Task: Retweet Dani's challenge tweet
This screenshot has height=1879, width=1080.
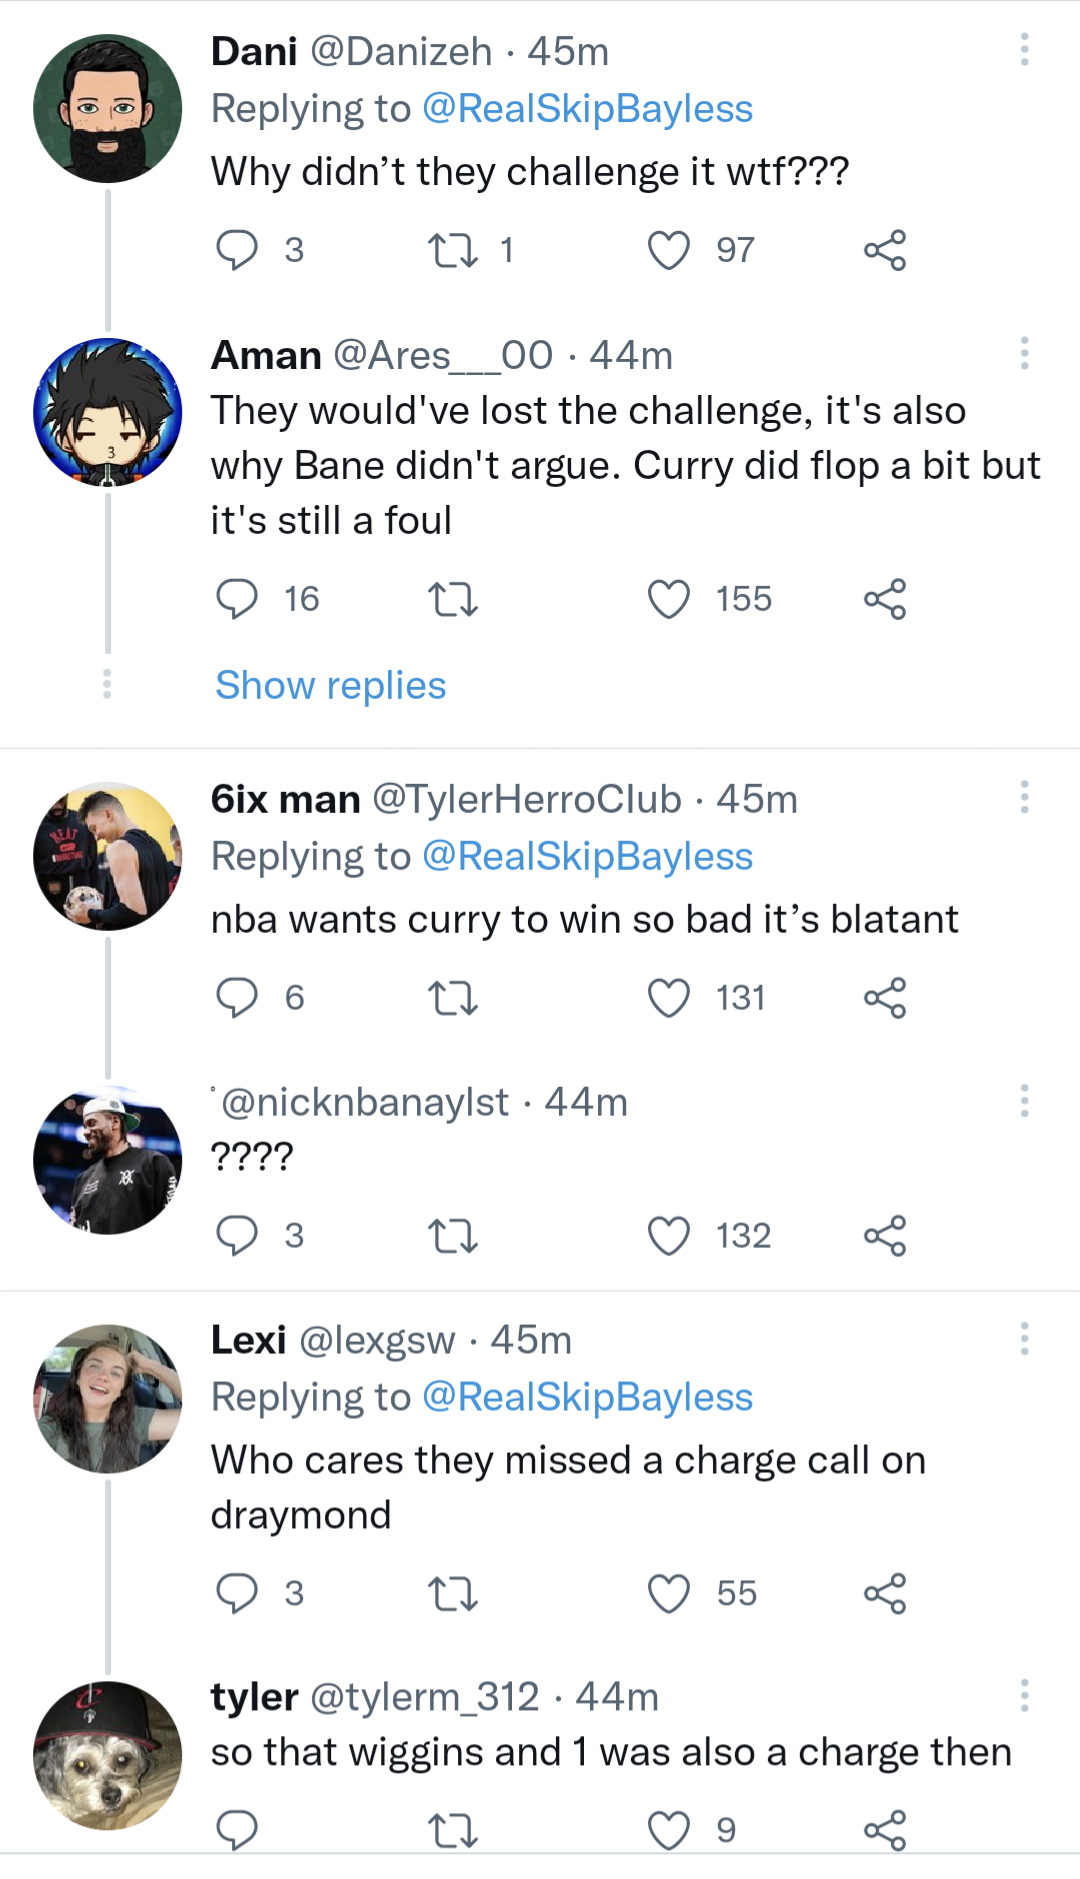Action: click(452, 250)
